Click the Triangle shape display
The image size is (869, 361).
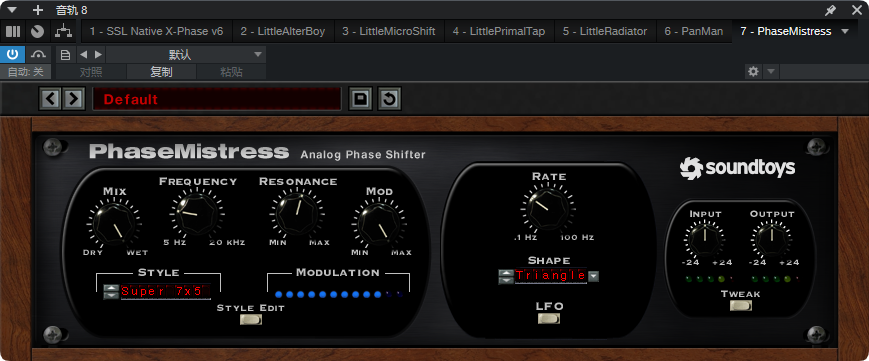pos(550,276)
